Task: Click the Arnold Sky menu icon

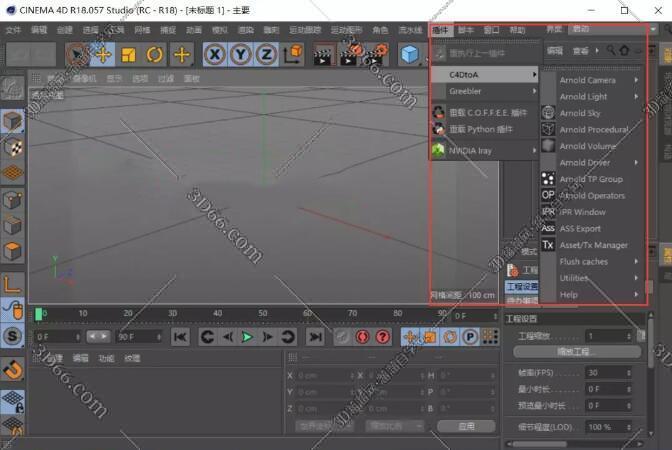Action: 548,113
